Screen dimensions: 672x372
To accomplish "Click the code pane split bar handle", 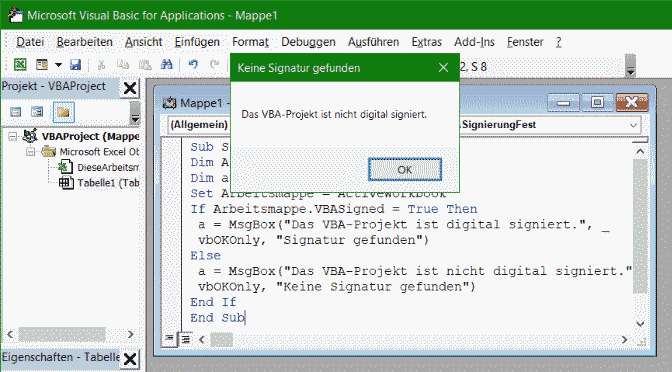I will click(x=640, y=140).
